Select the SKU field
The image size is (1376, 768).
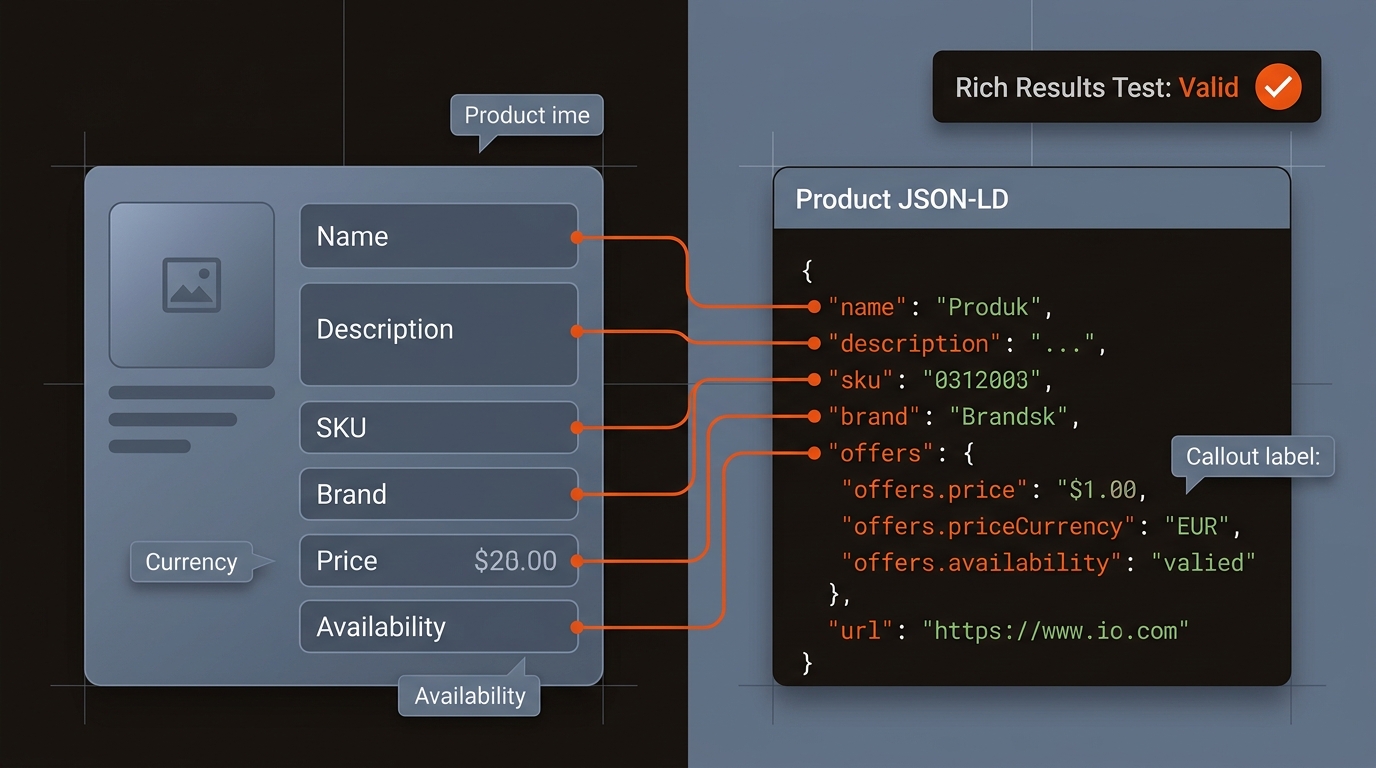click(439, 427)
